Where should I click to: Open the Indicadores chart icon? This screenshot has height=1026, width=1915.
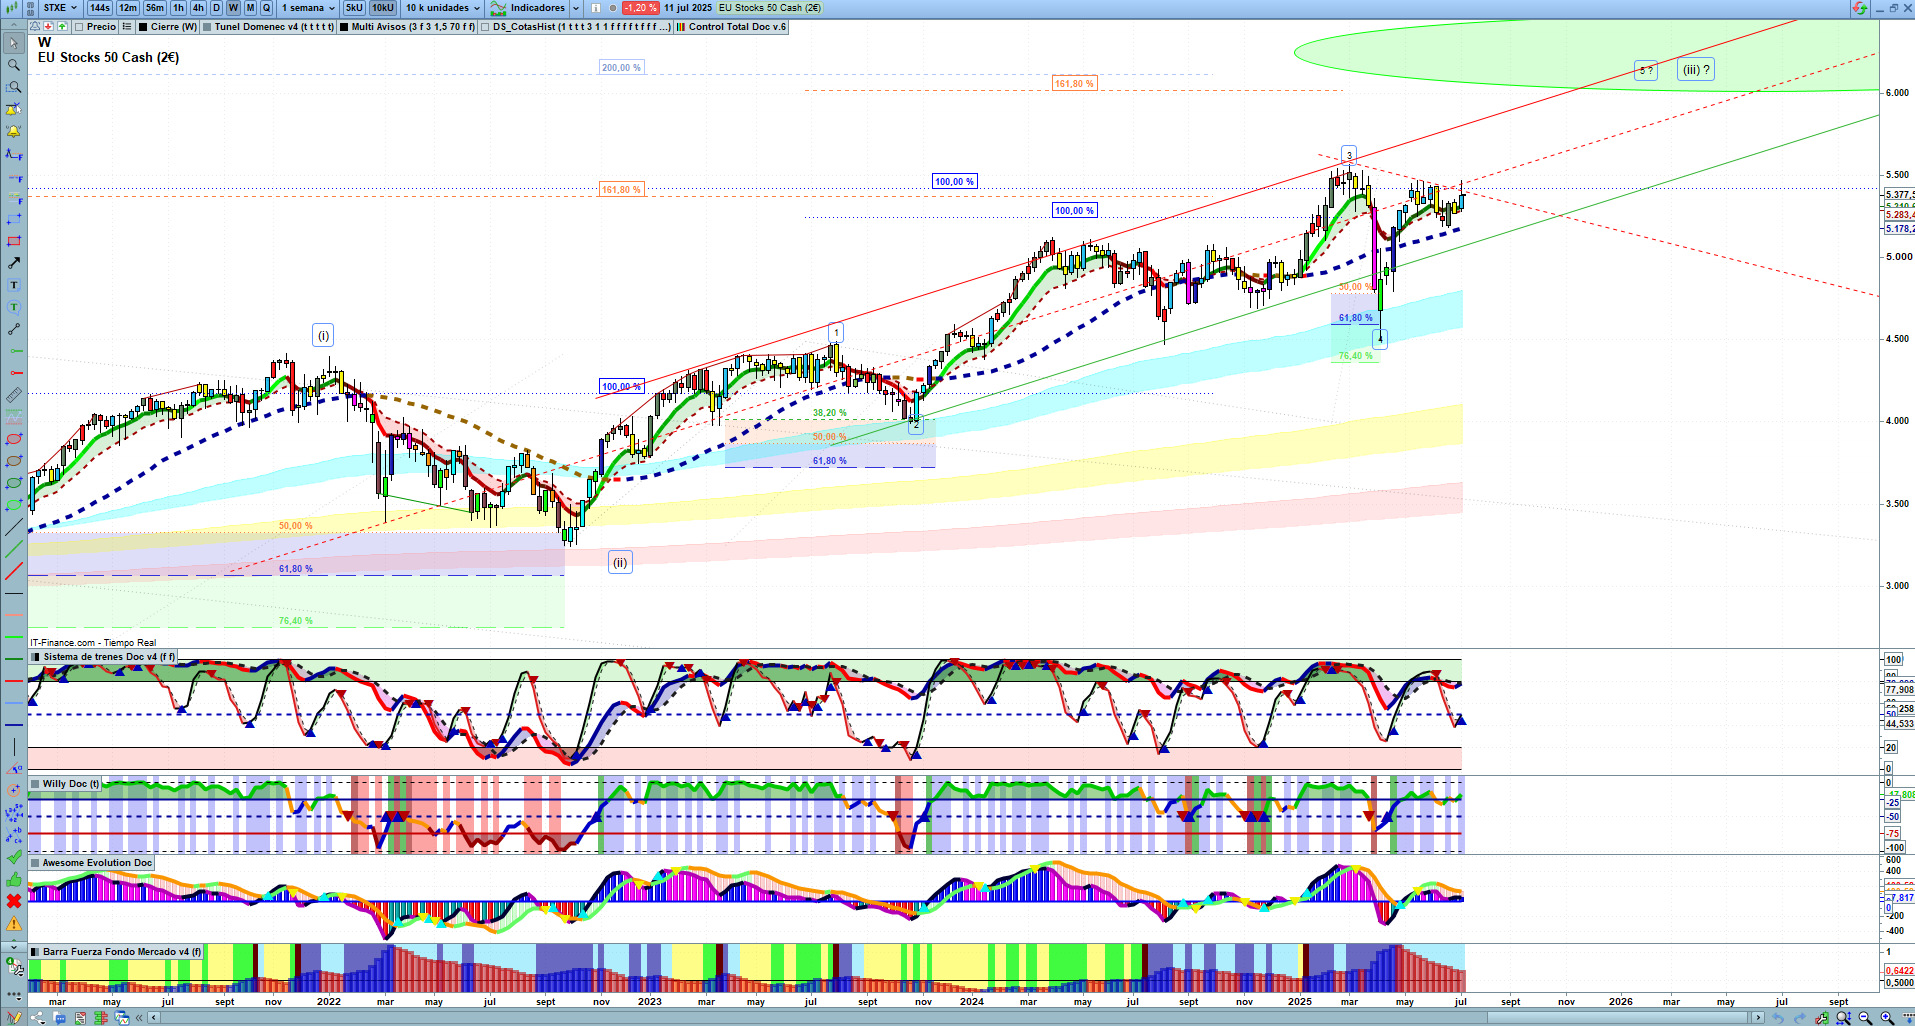[x=498, y=8]
